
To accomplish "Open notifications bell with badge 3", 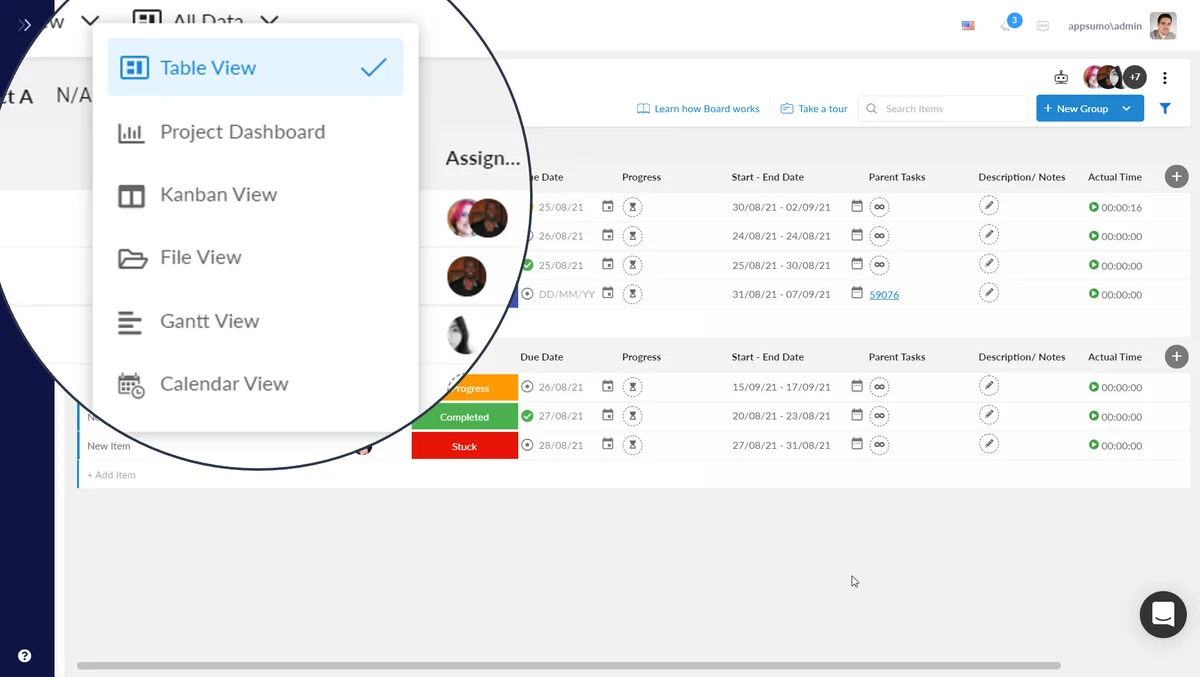I will click(1008, 25).
